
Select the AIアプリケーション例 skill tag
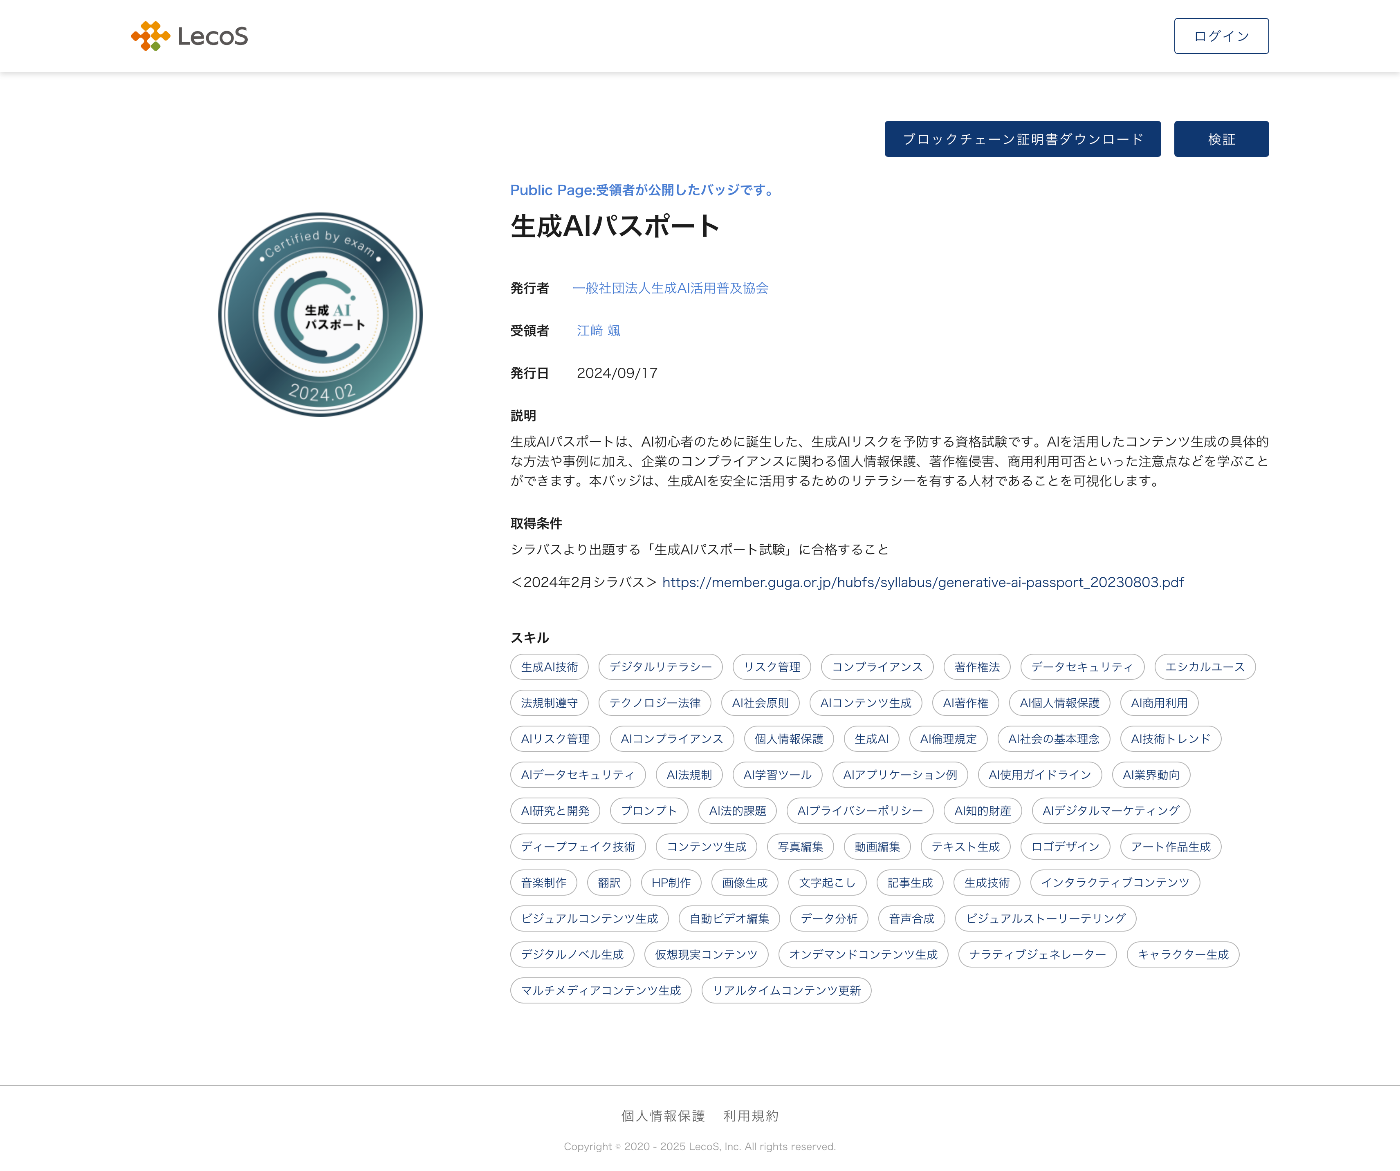(x=900, y=775)
